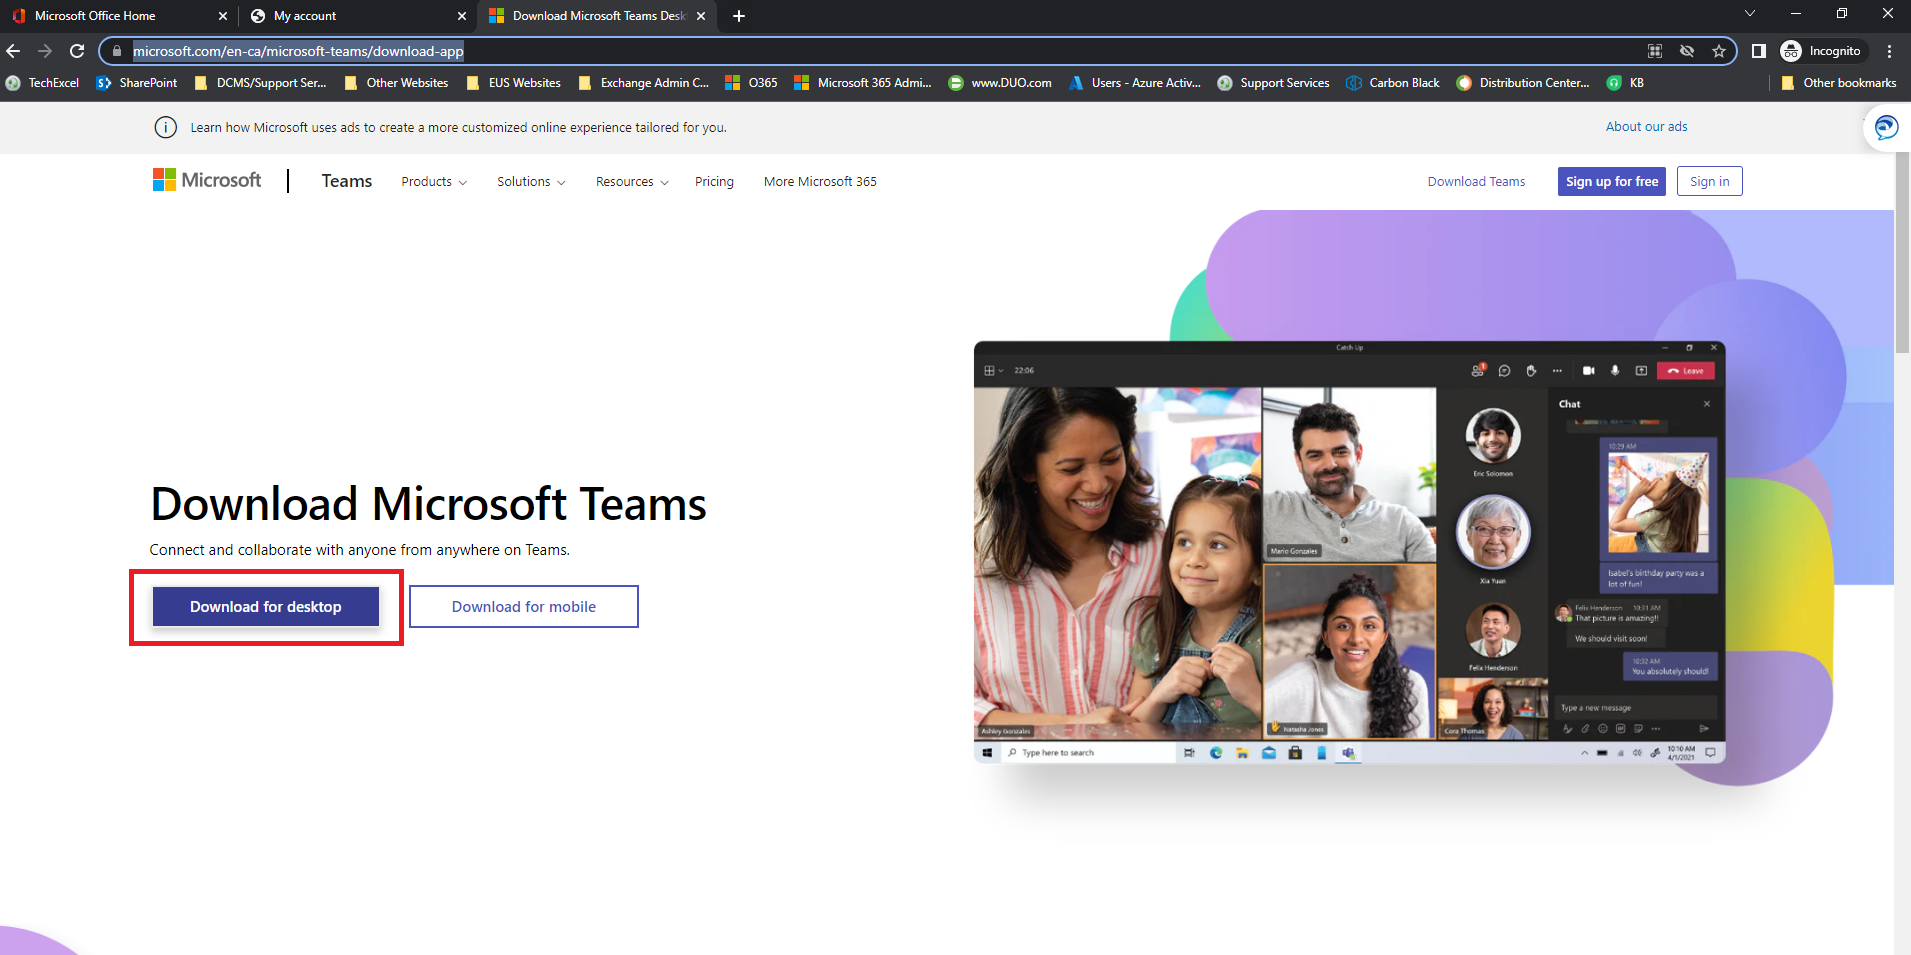This screenshot has width=1911, height=955.
Task: Click Download for mobile button
Action: coord(524,607)
